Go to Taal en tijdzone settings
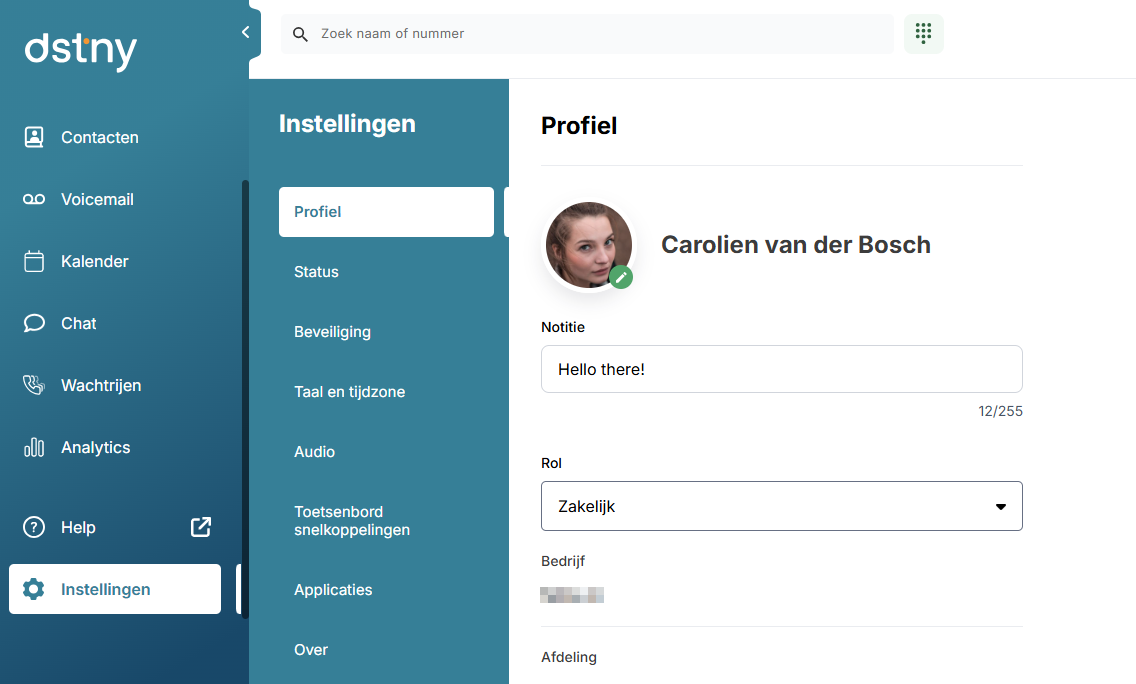The height and width of the screenshot is (684, 1136). pos(349,392)
